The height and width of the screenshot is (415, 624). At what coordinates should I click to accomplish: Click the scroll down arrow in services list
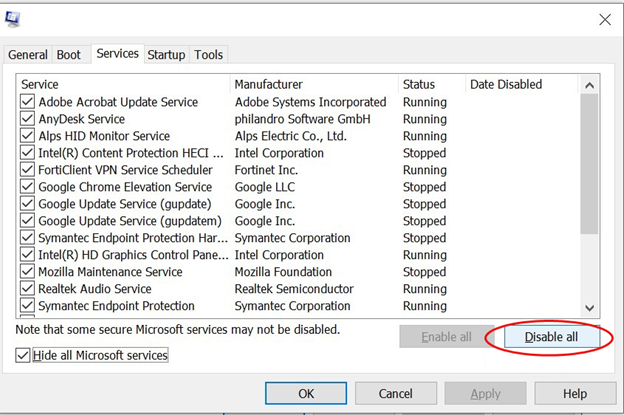(589, 308)
